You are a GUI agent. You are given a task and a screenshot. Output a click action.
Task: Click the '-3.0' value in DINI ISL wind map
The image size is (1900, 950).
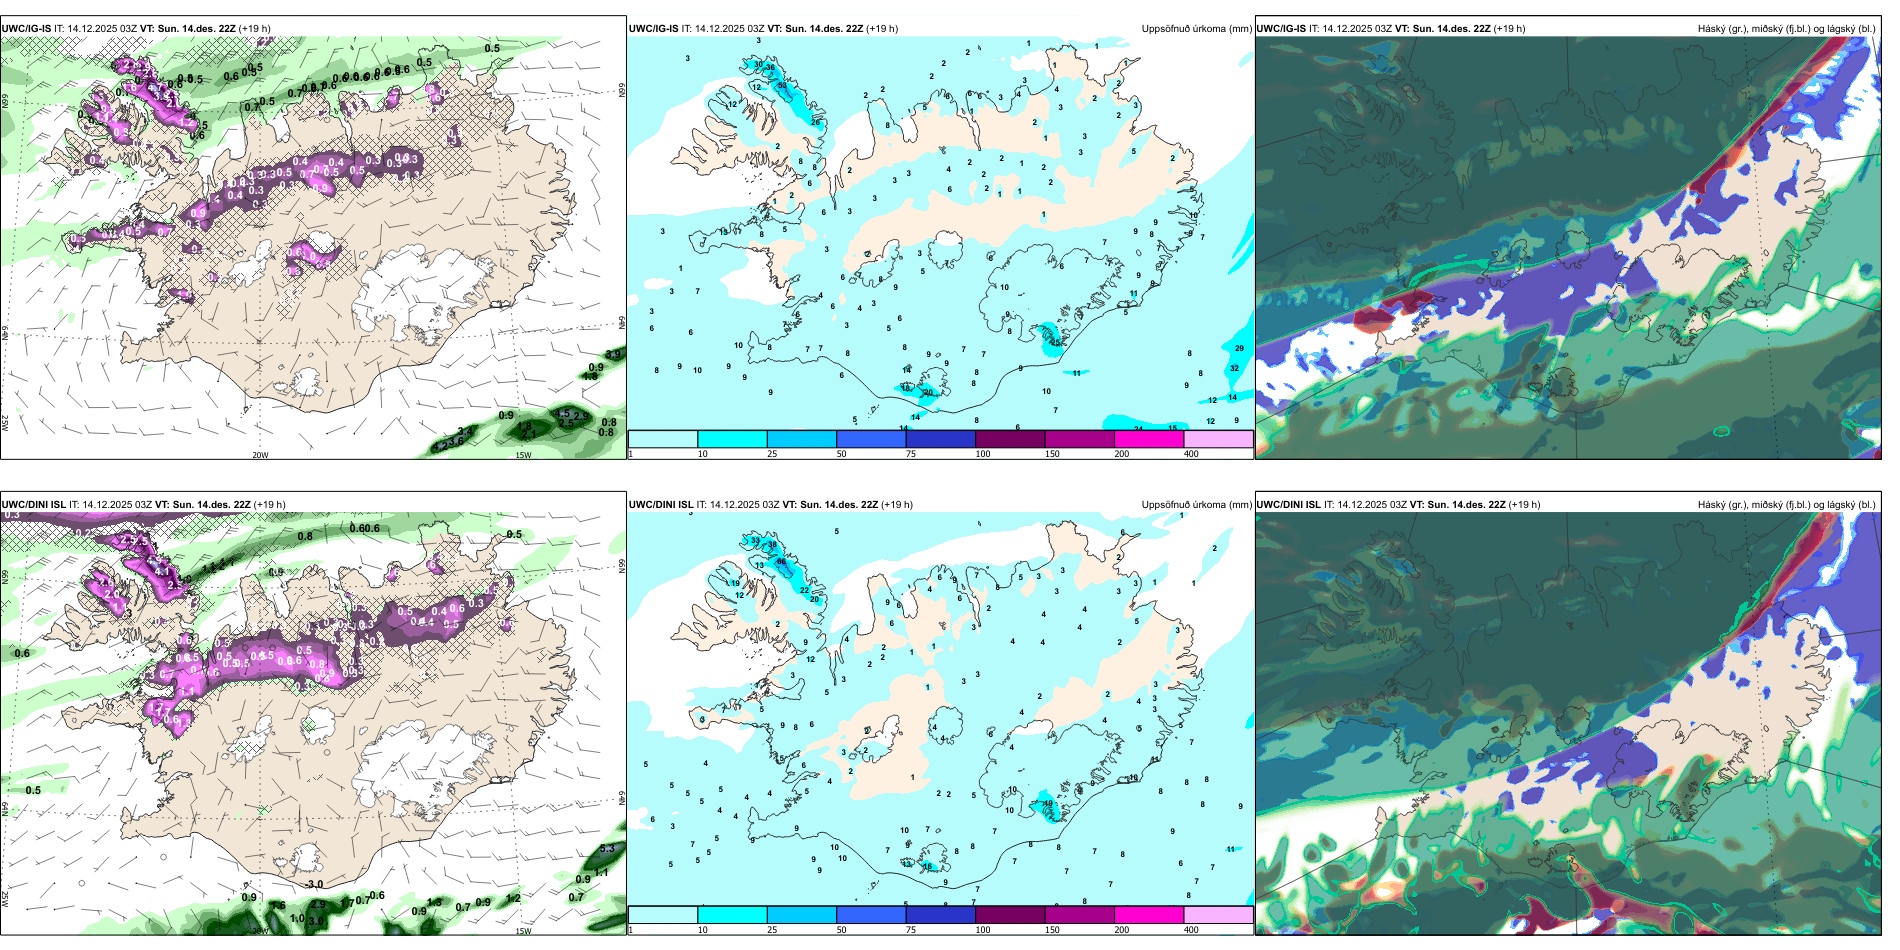pos(314,884)
